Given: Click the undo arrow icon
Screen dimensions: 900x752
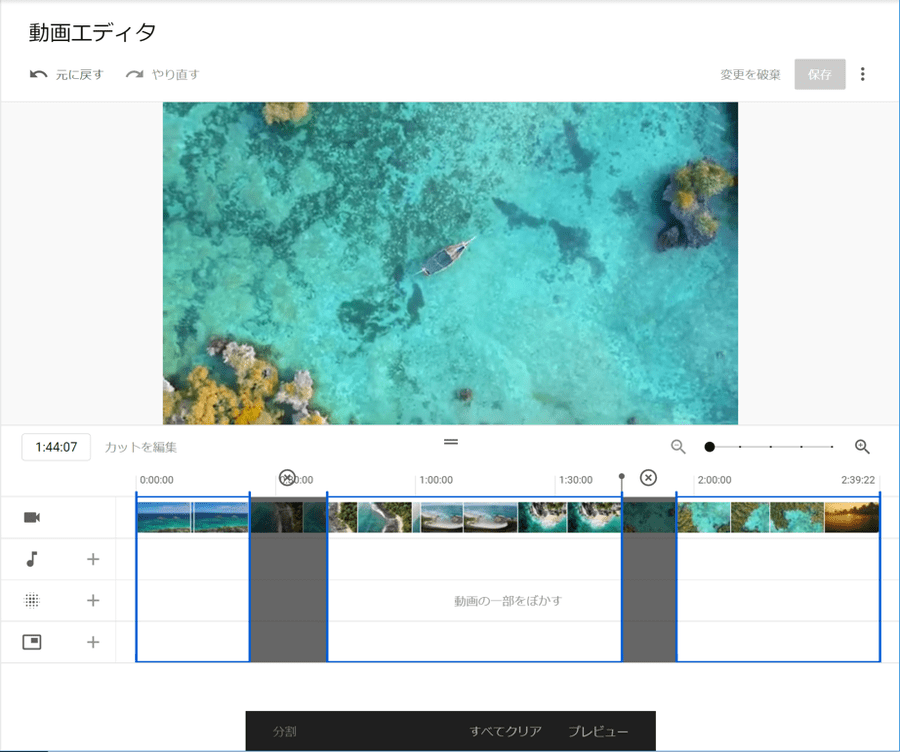Looking at the screenshot, I should [39, 75].
